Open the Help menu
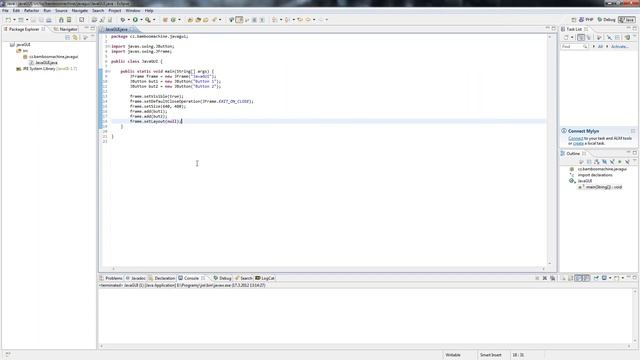 pos(149,10)
